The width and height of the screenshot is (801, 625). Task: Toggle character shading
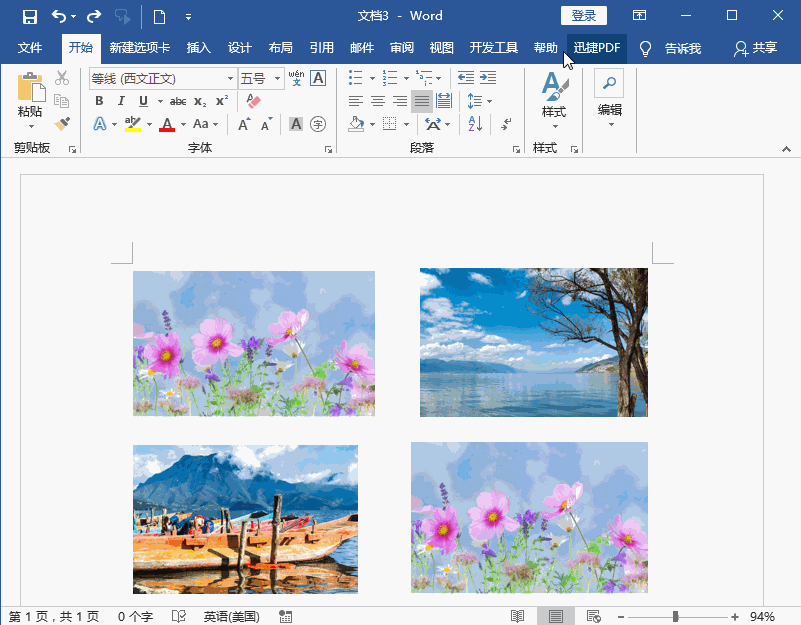click(x=296, y=124)
